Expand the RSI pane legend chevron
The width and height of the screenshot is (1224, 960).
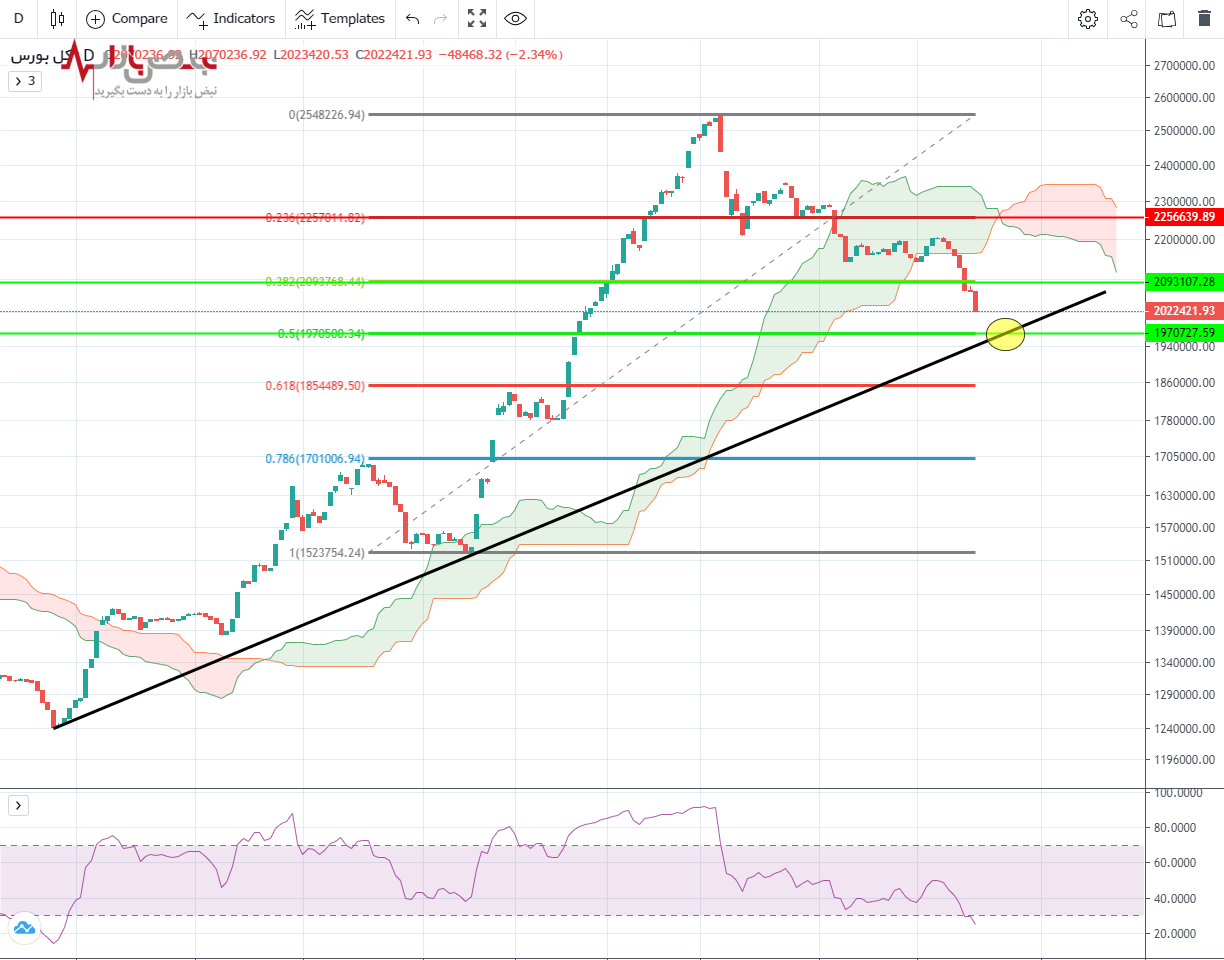[x=18, y=805]
